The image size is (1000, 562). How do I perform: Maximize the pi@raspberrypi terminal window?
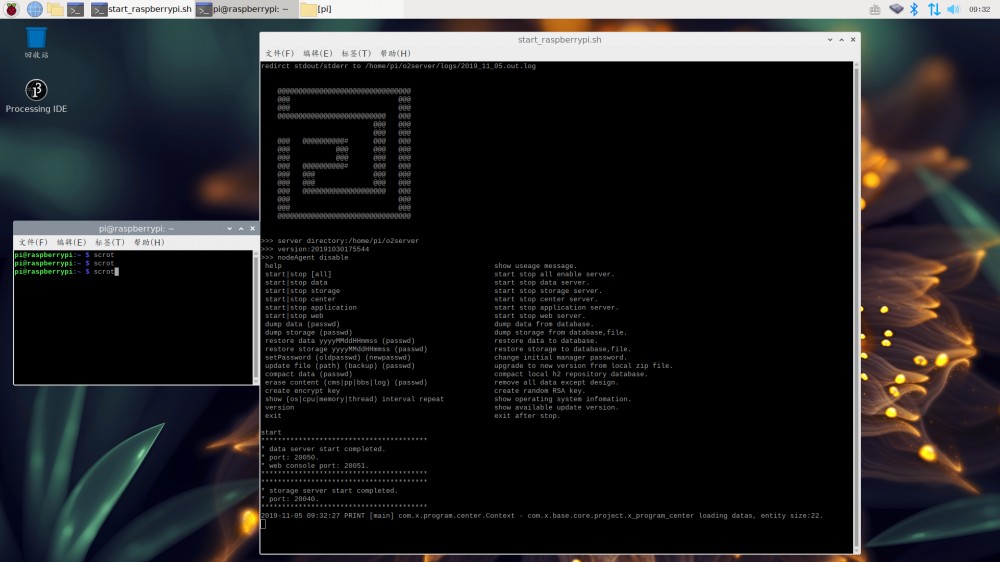pos(241,228)
